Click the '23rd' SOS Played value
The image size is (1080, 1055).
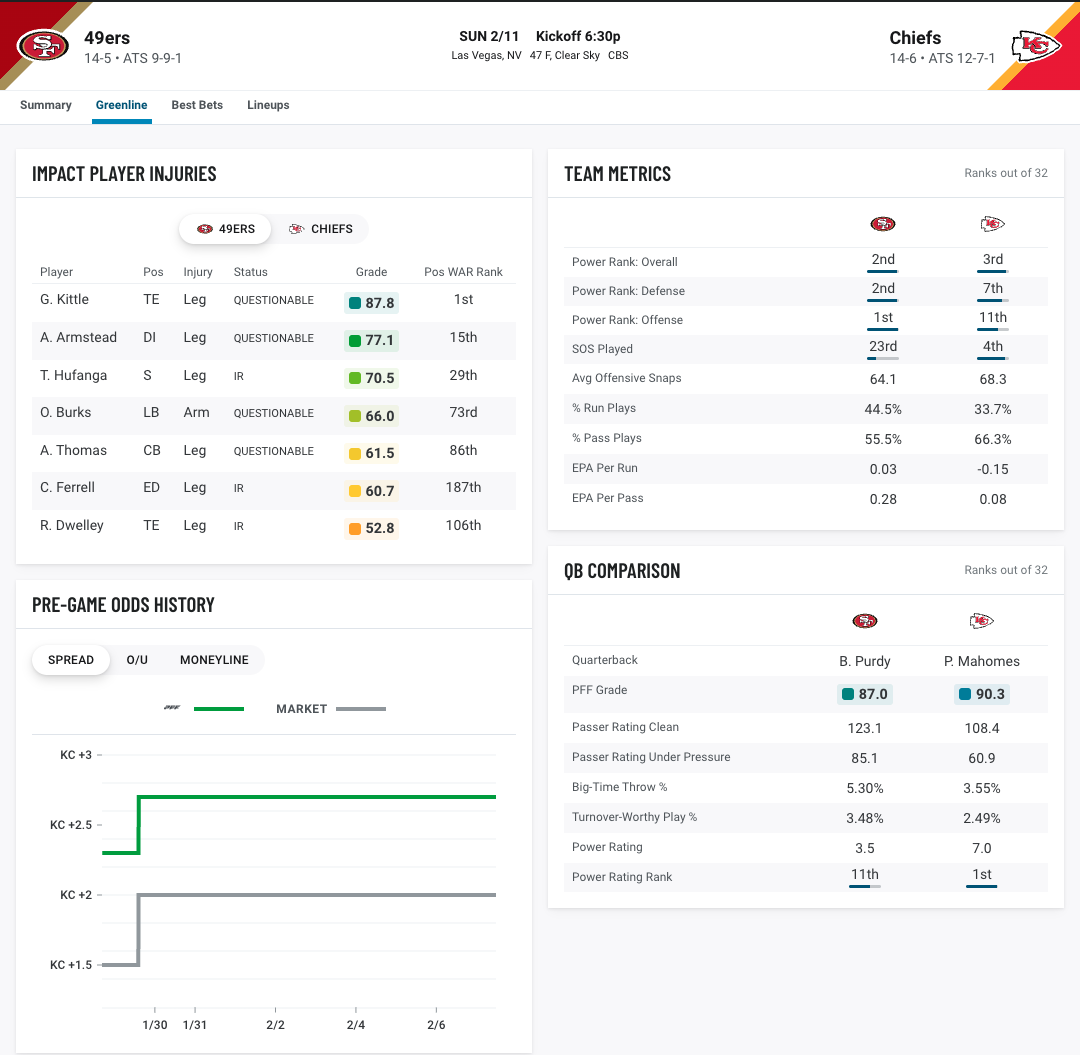point(882,346)
